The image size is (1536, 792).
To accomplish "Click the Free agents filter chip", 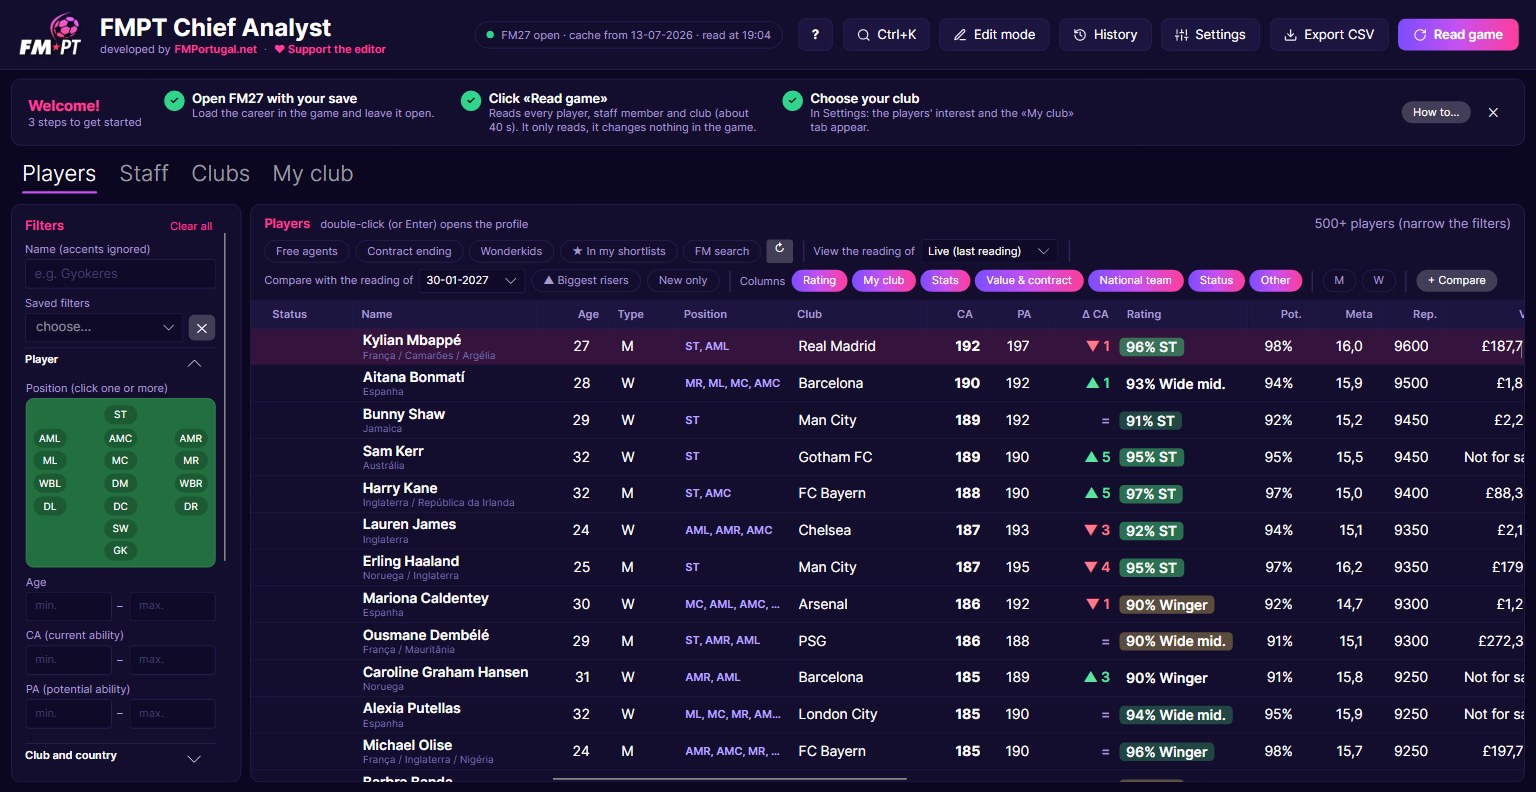I will (x=307, y=251).
